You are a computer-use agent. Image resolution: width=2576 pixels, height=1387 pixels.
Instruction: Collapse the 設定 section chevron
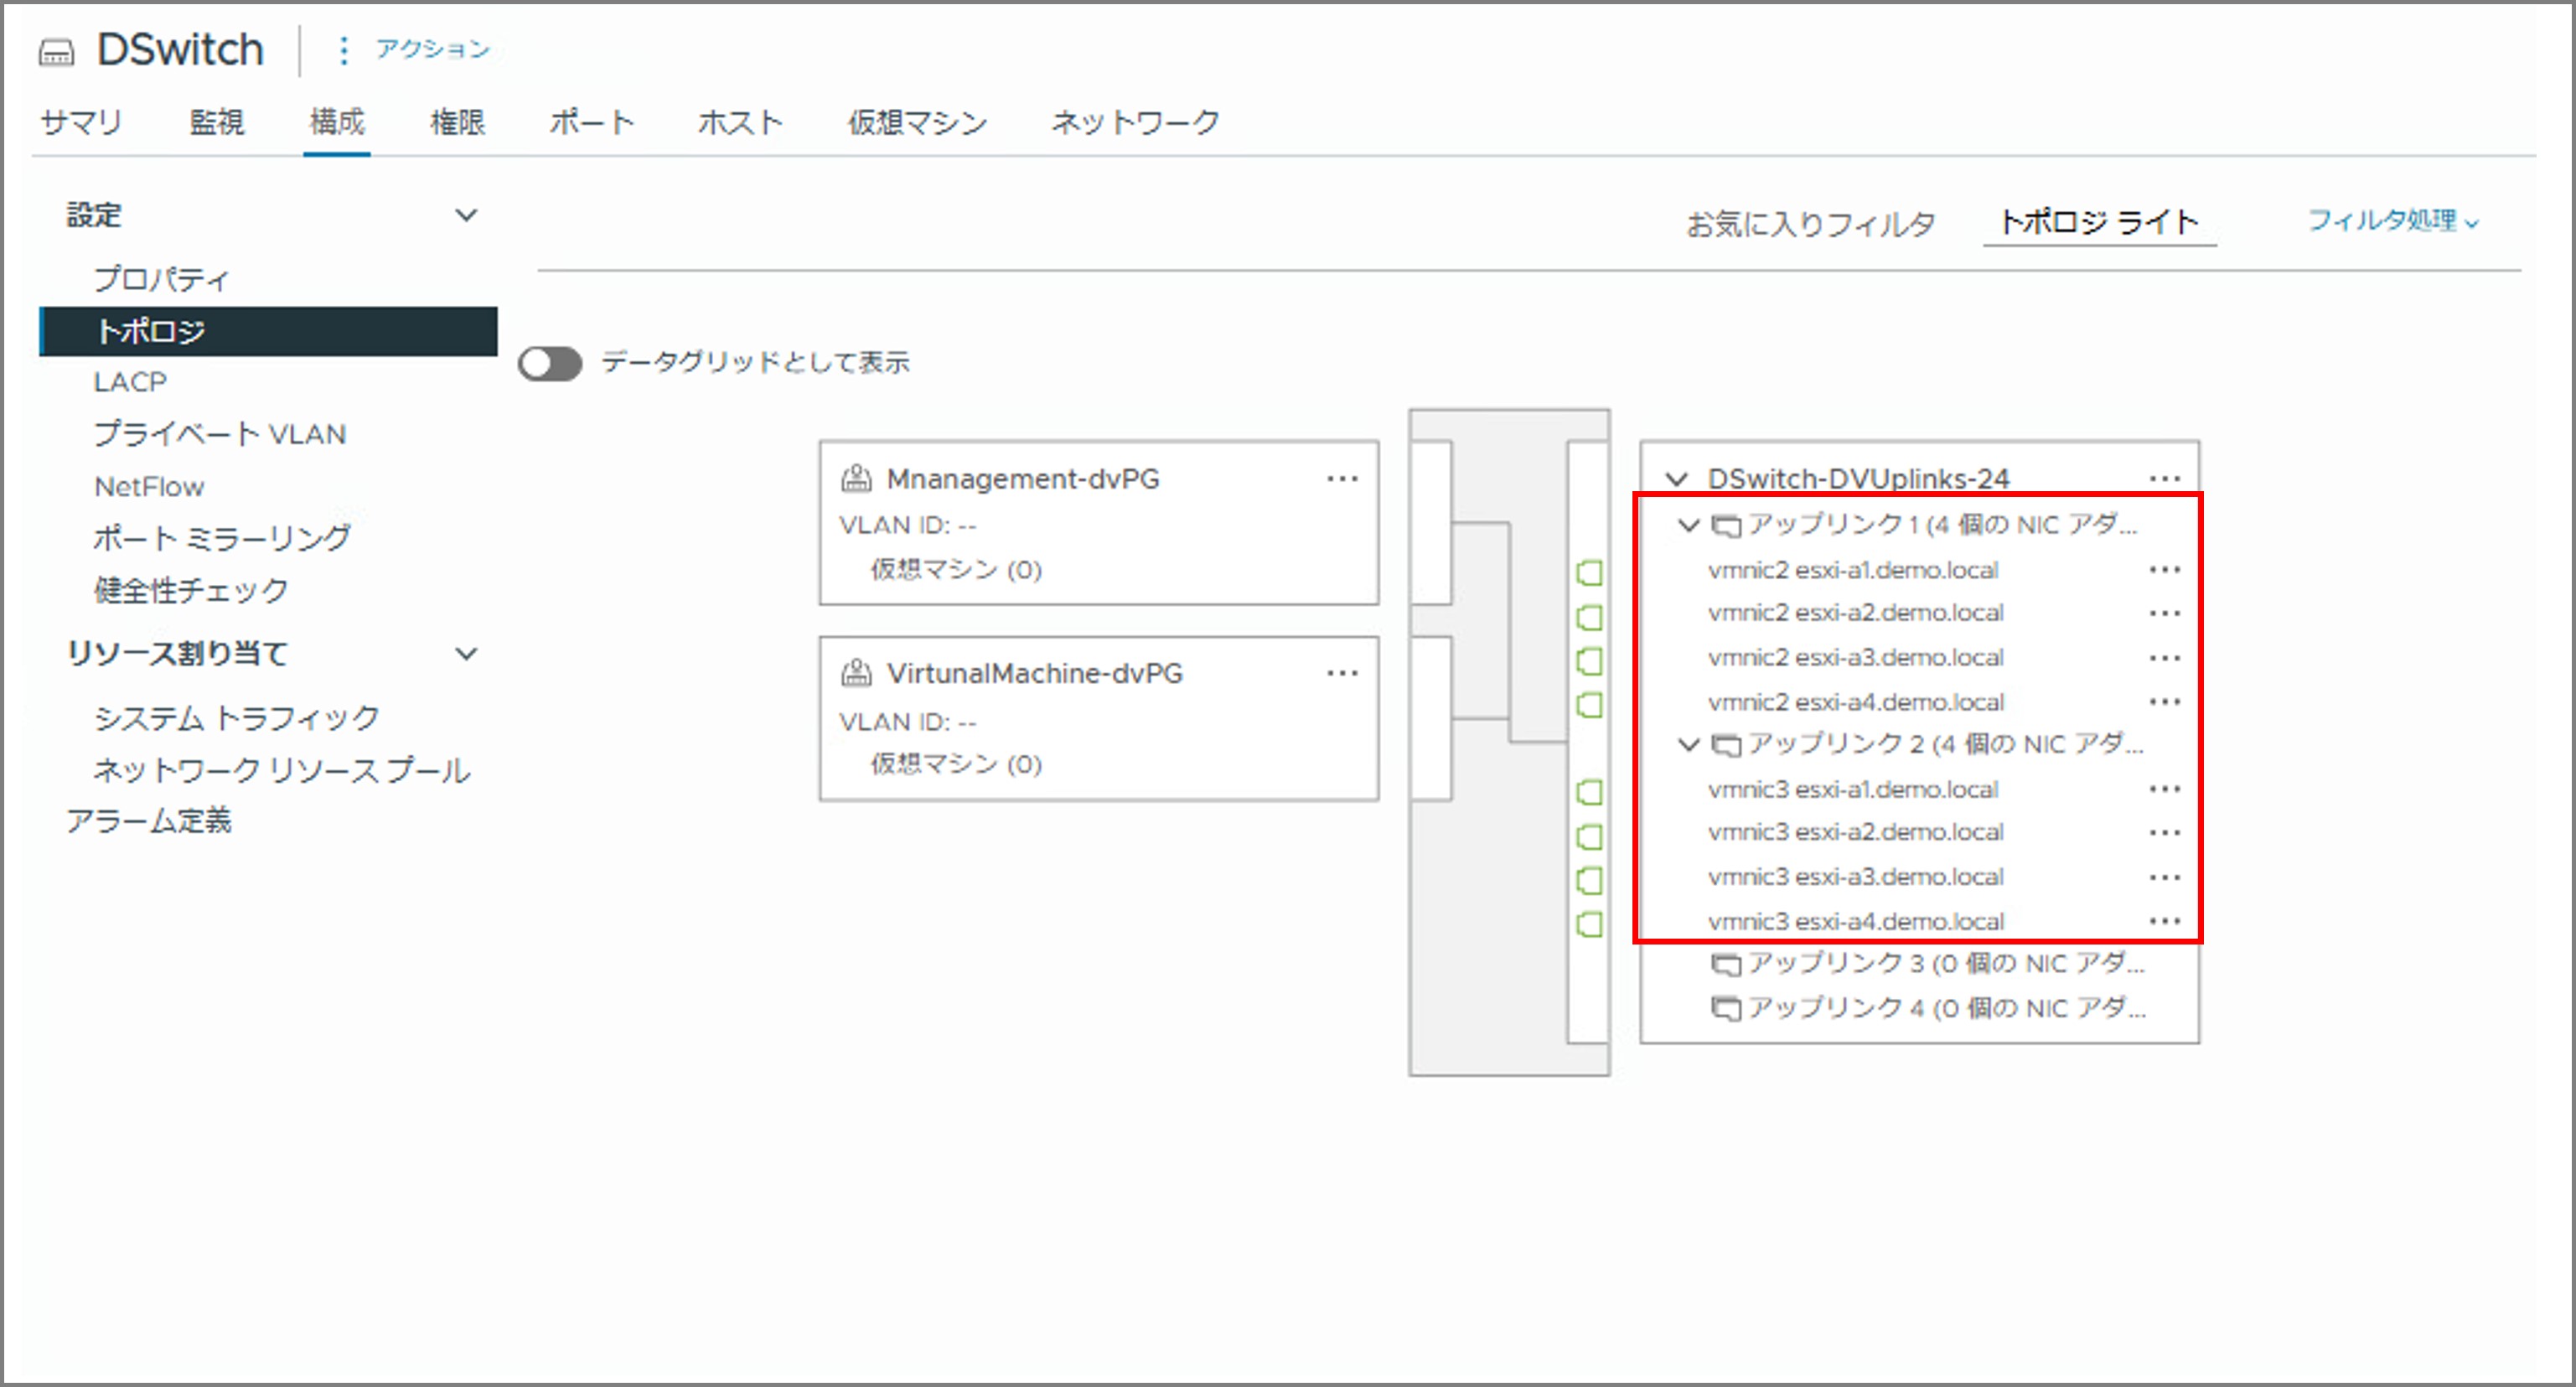click(x=466, y=215)
